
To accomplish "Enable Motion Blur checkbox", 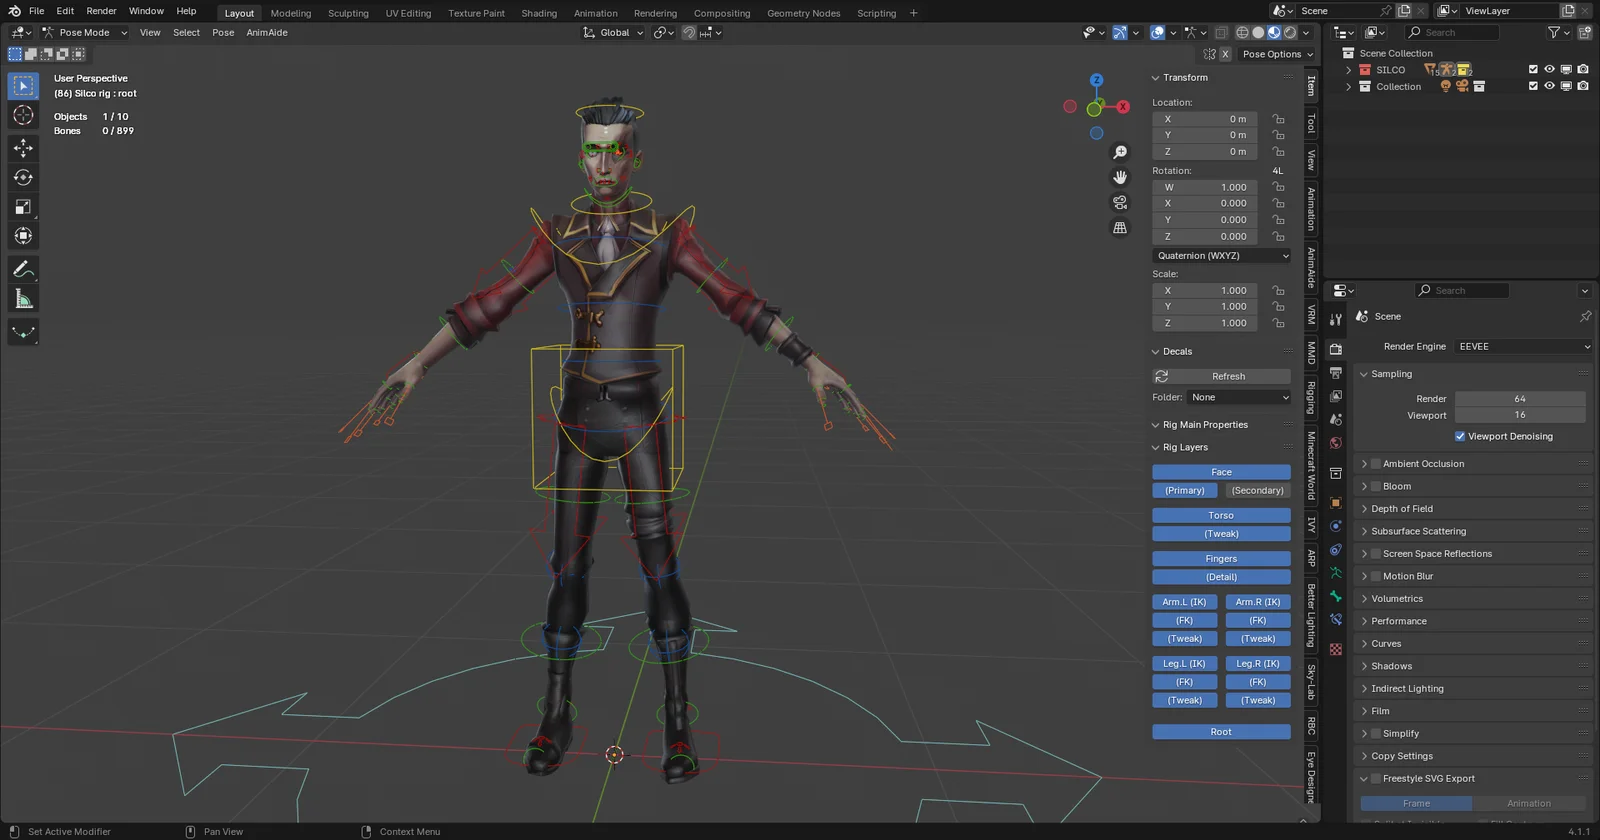I will 1376,577.
